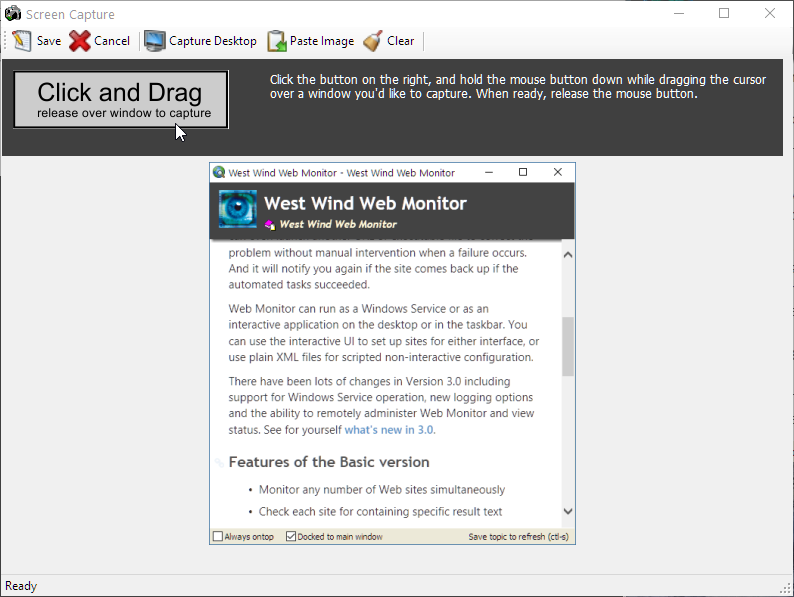
Task: Close the West Wind Web Monitor window
Action: coord(558,173)
